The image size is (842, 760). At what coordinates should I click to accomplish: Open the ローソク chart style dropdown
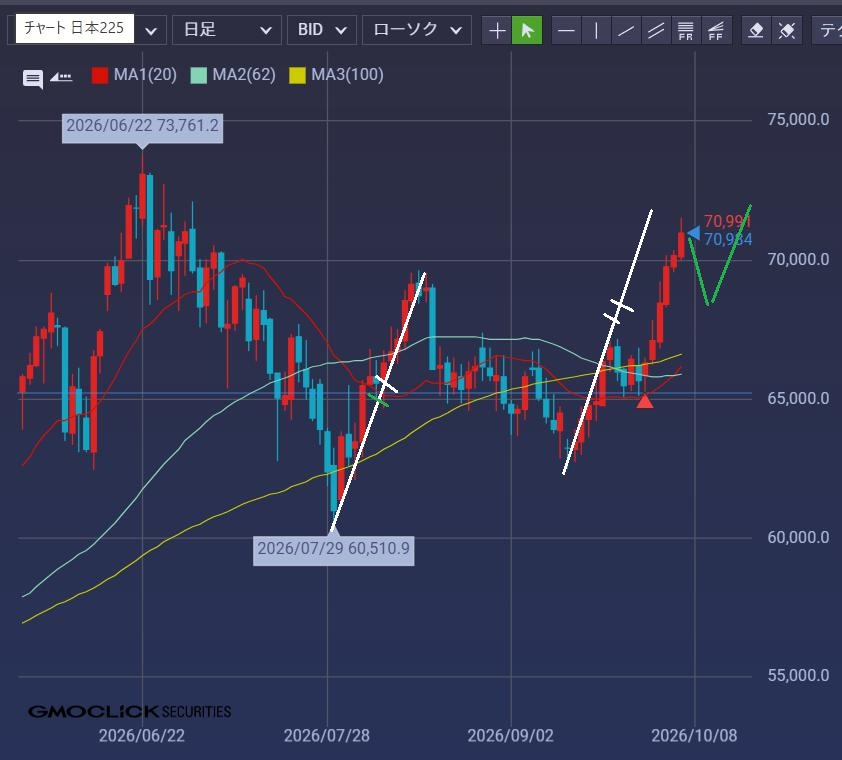point(417,30)
